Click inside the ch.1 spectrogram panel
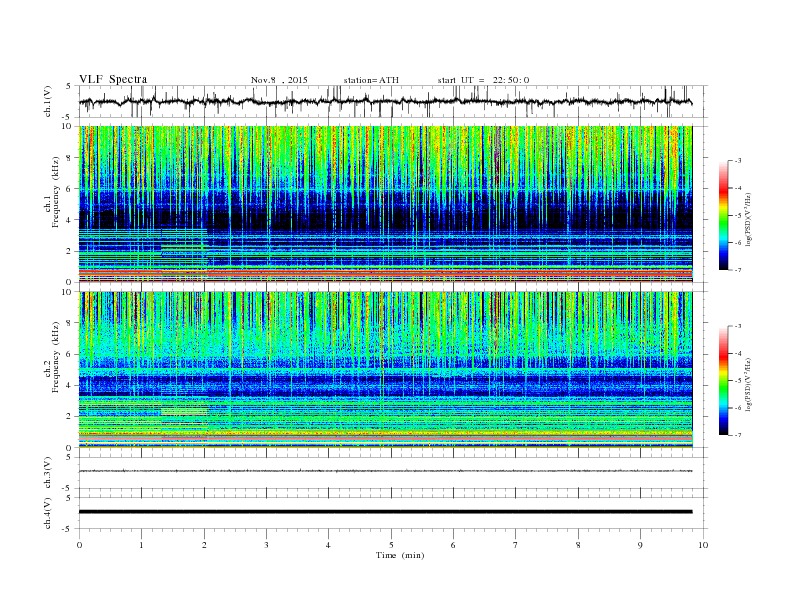 coord(385,204)
